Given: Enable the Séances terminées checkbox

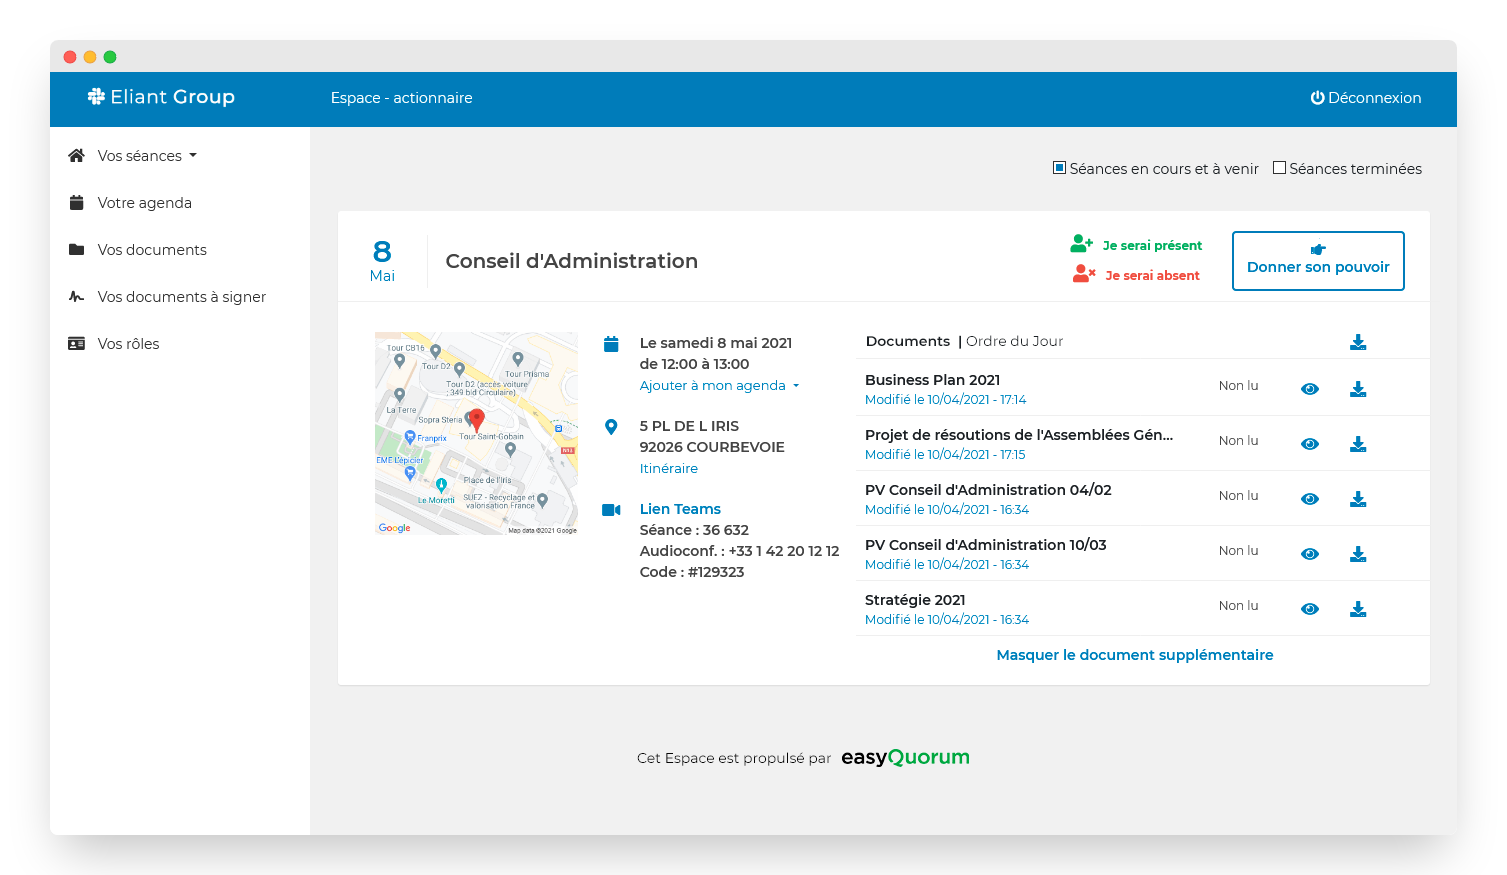Looking at the screenshot, I should coord(1279,168).
